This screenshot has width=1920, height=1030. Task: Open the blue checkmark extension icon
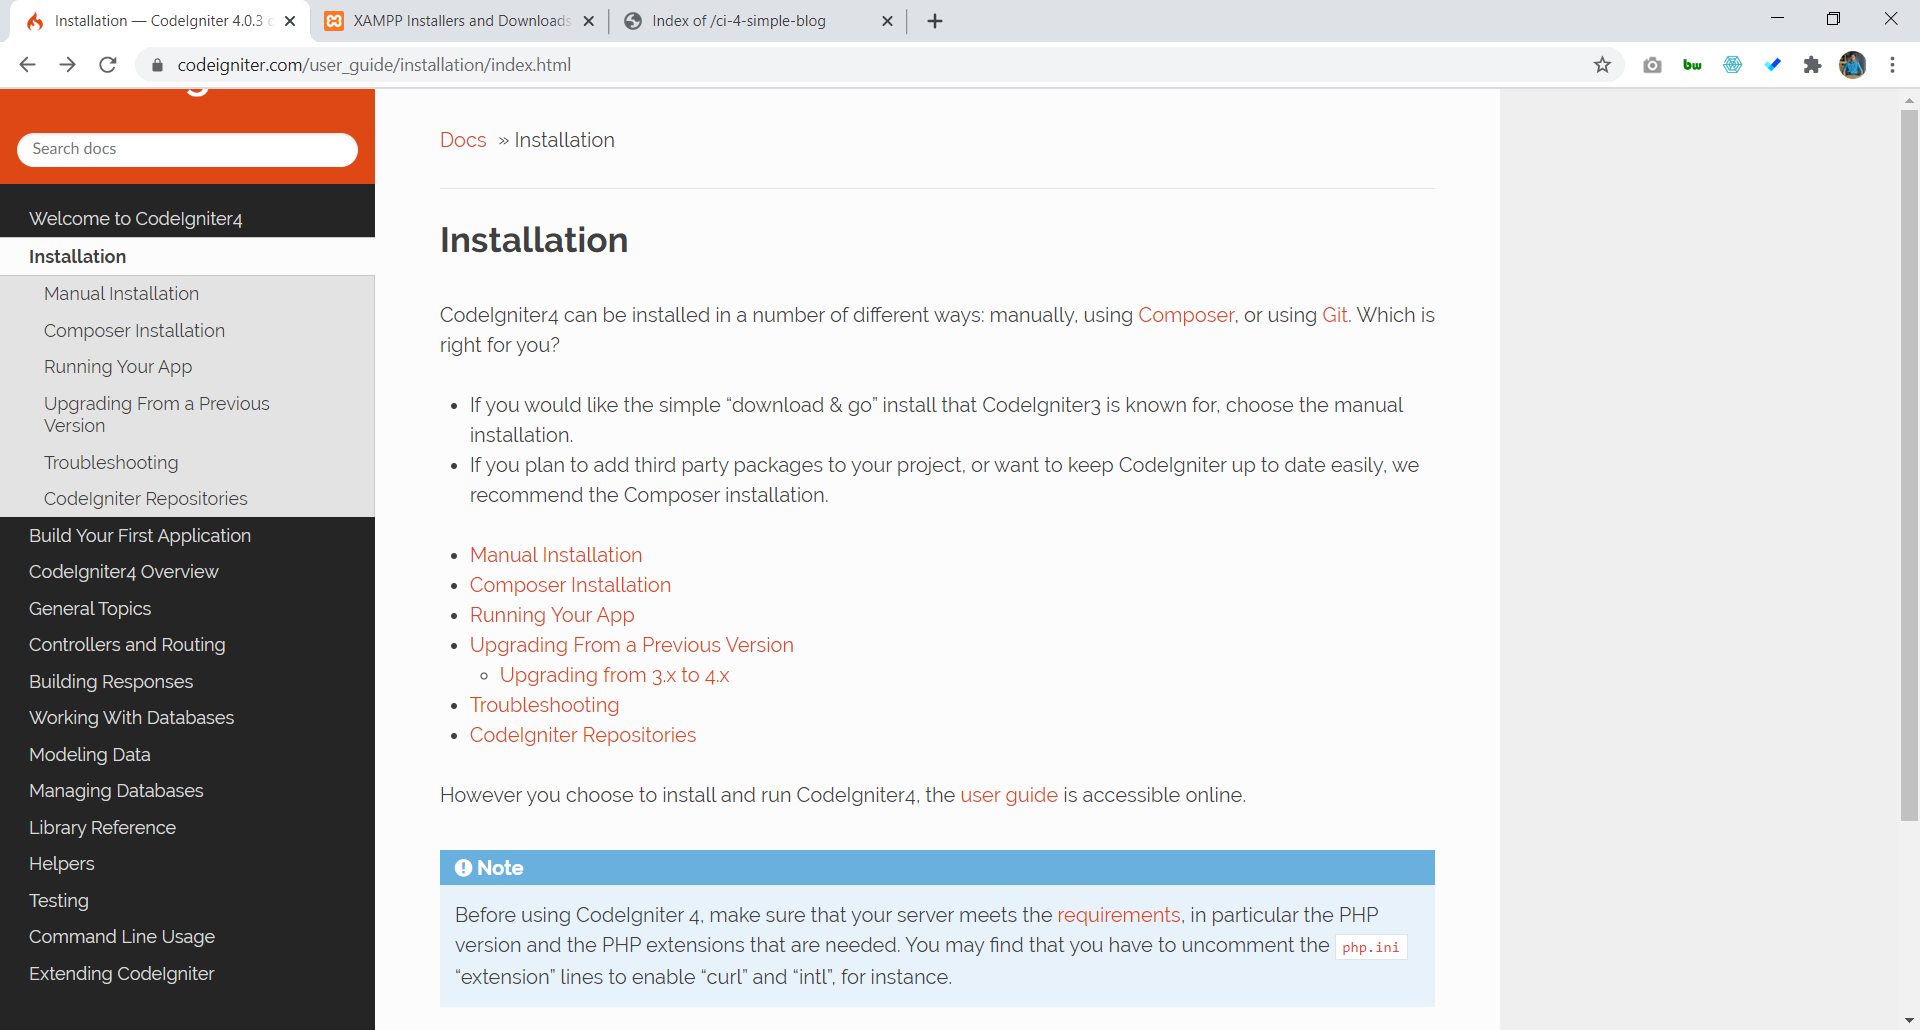tap(1772, 65)
